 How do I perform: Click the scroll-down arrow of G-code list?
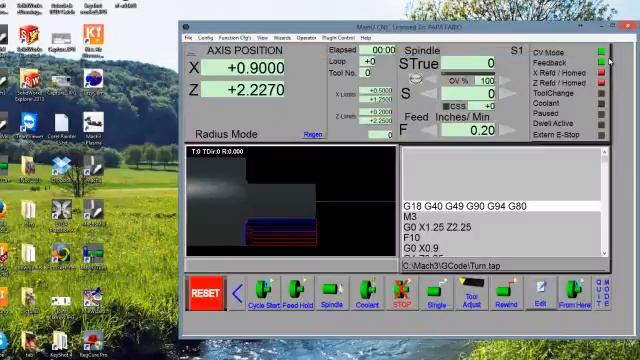coord(604,253)
